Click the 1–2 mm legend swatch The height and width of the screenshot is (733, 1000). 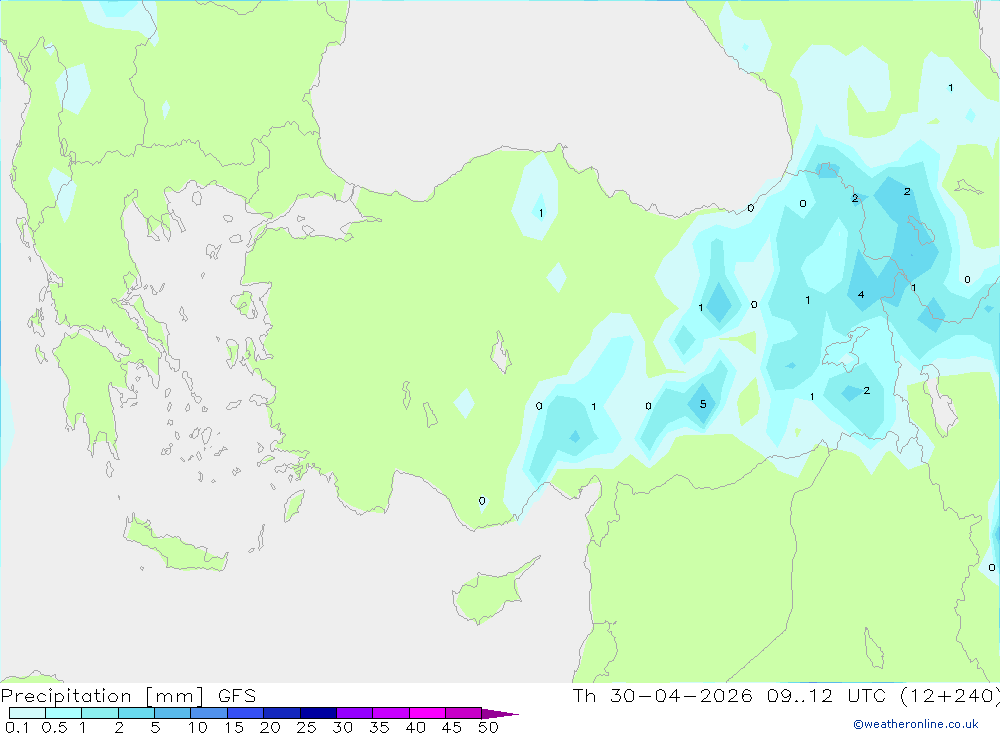point(99,713)
